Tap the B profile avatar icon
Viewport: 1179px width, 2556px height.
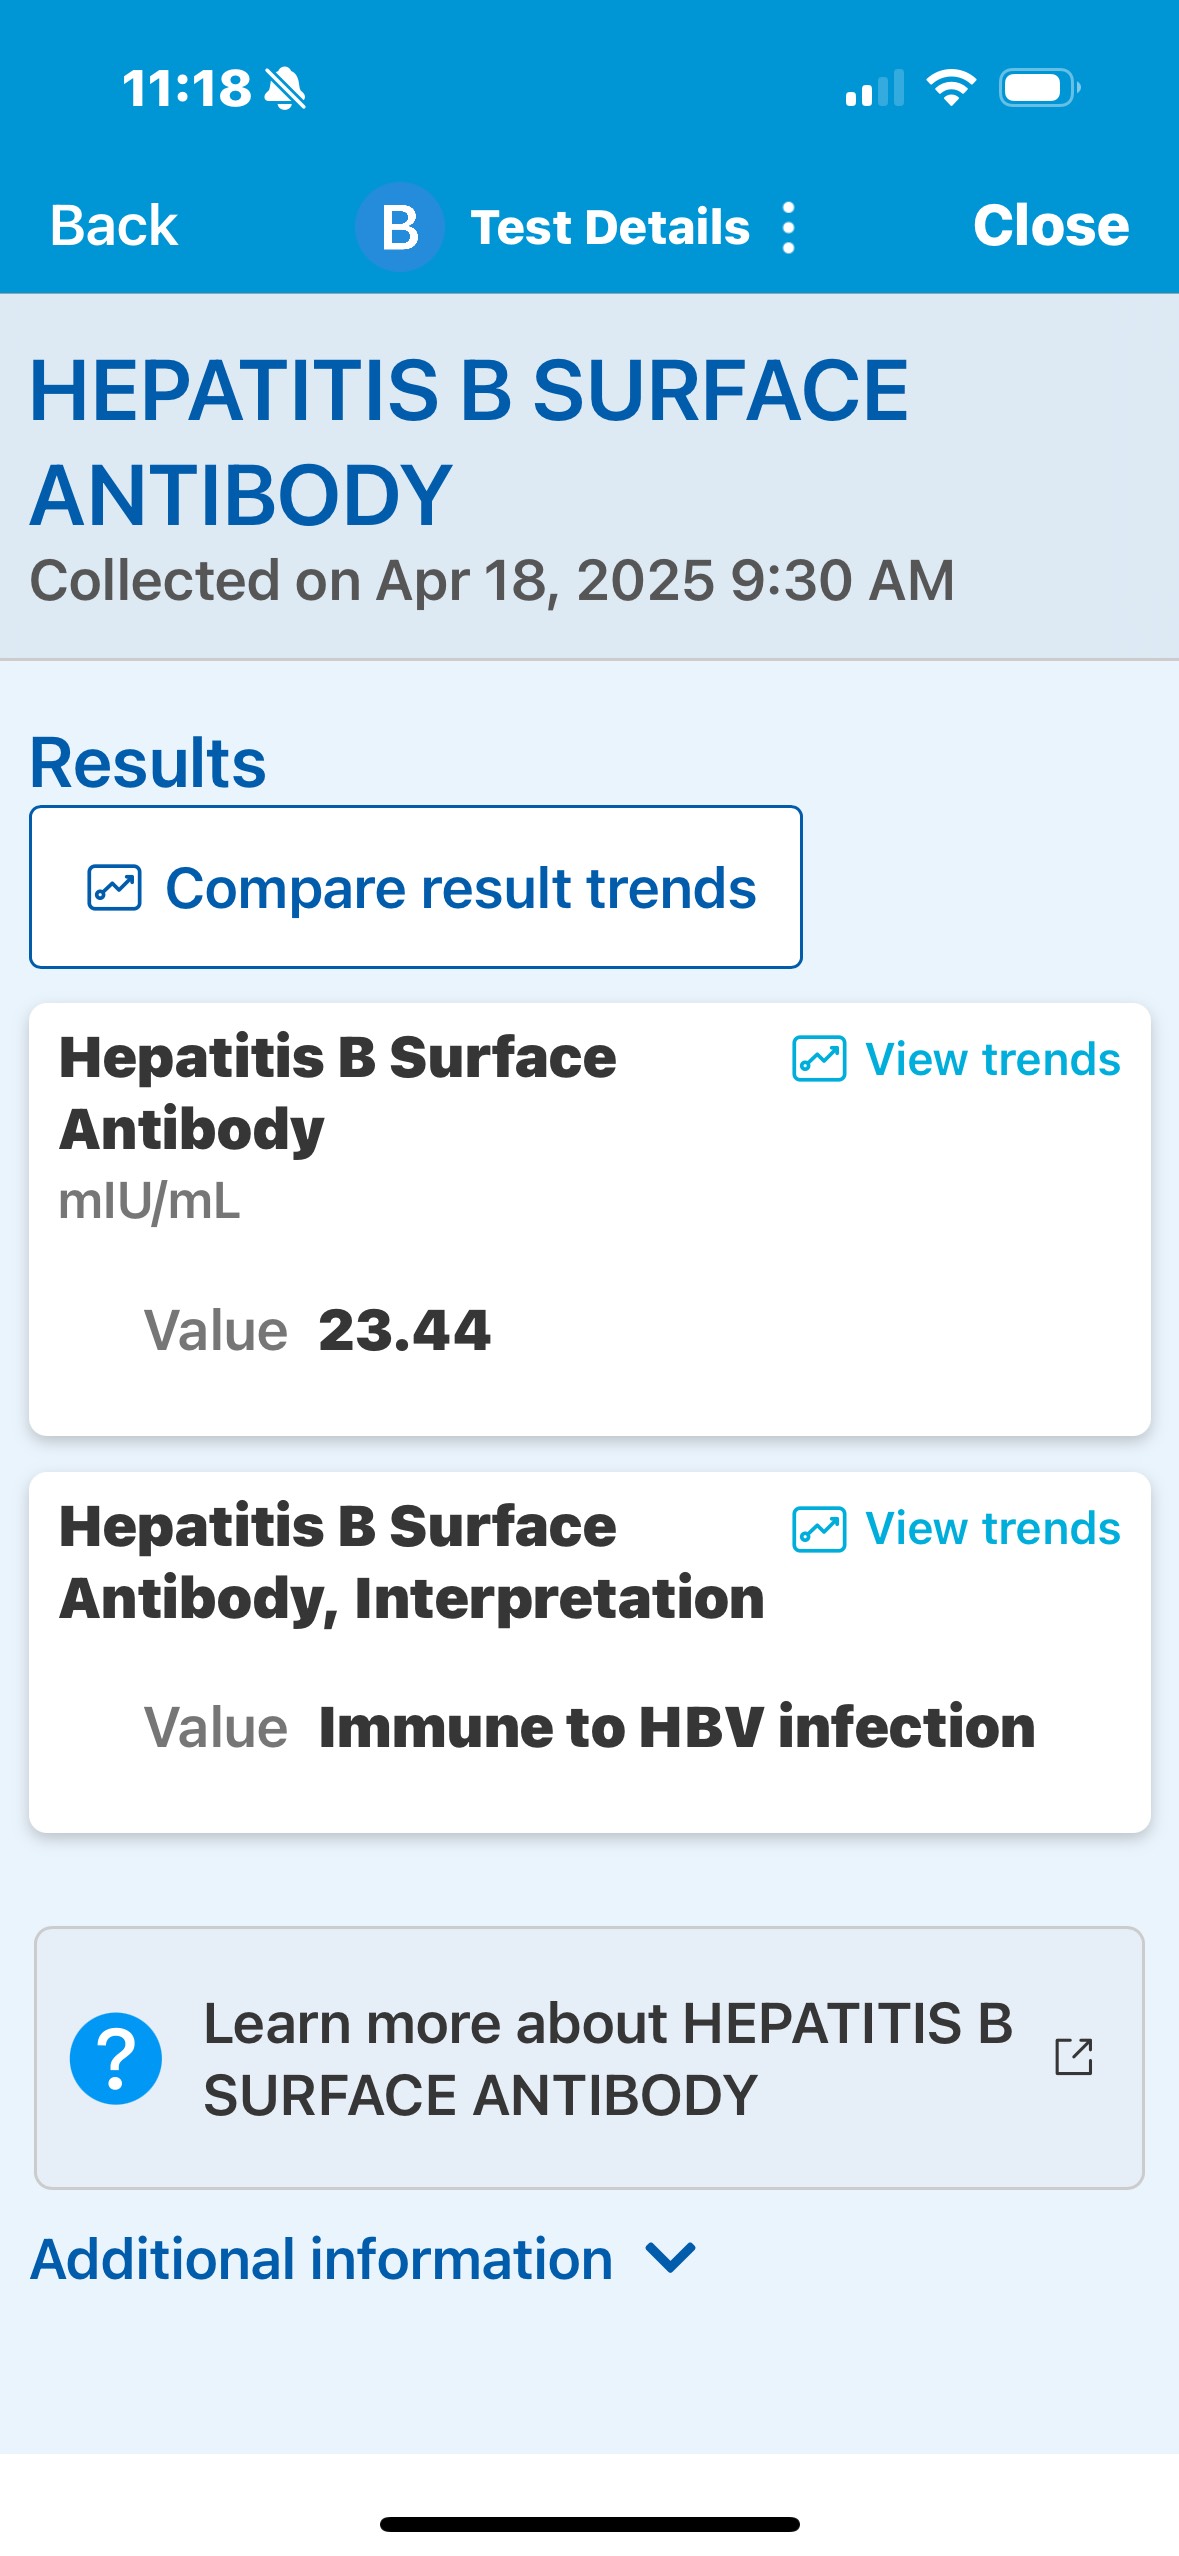(x=400, y=227)
